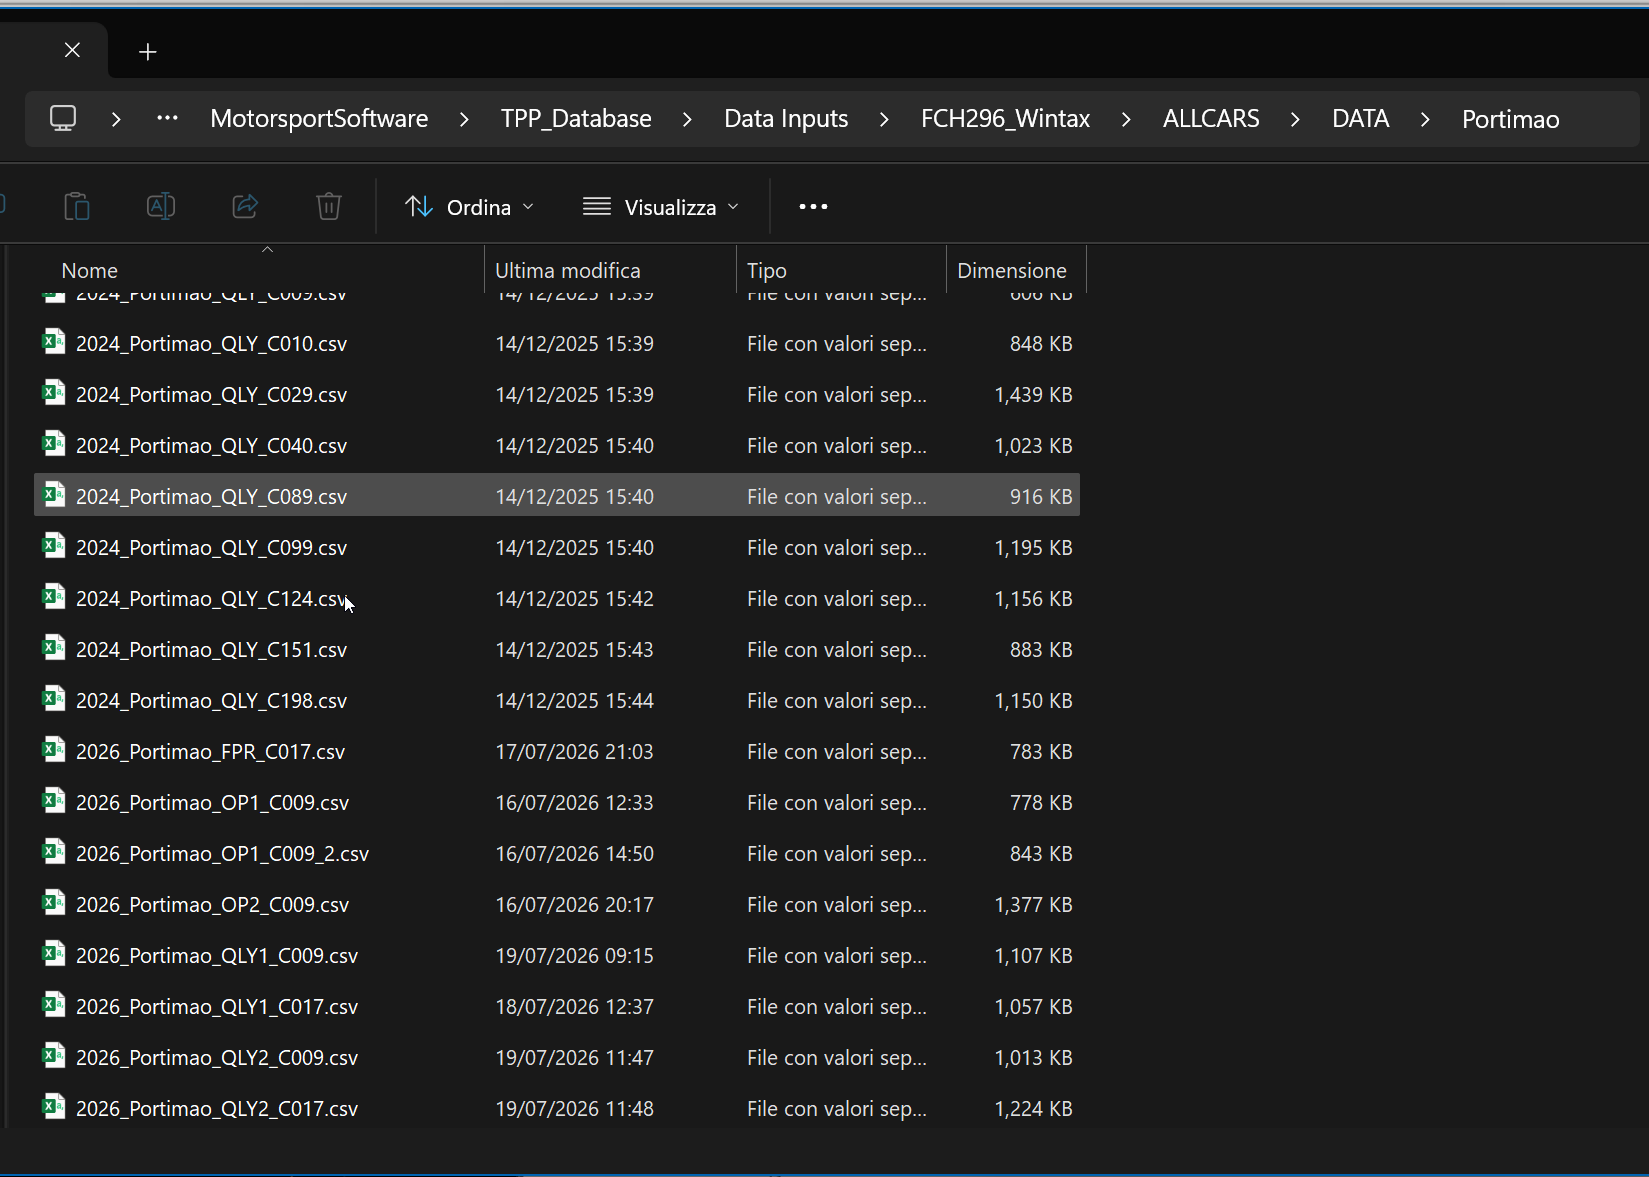Open the Visualizza view dropdown

pos(661,207)
